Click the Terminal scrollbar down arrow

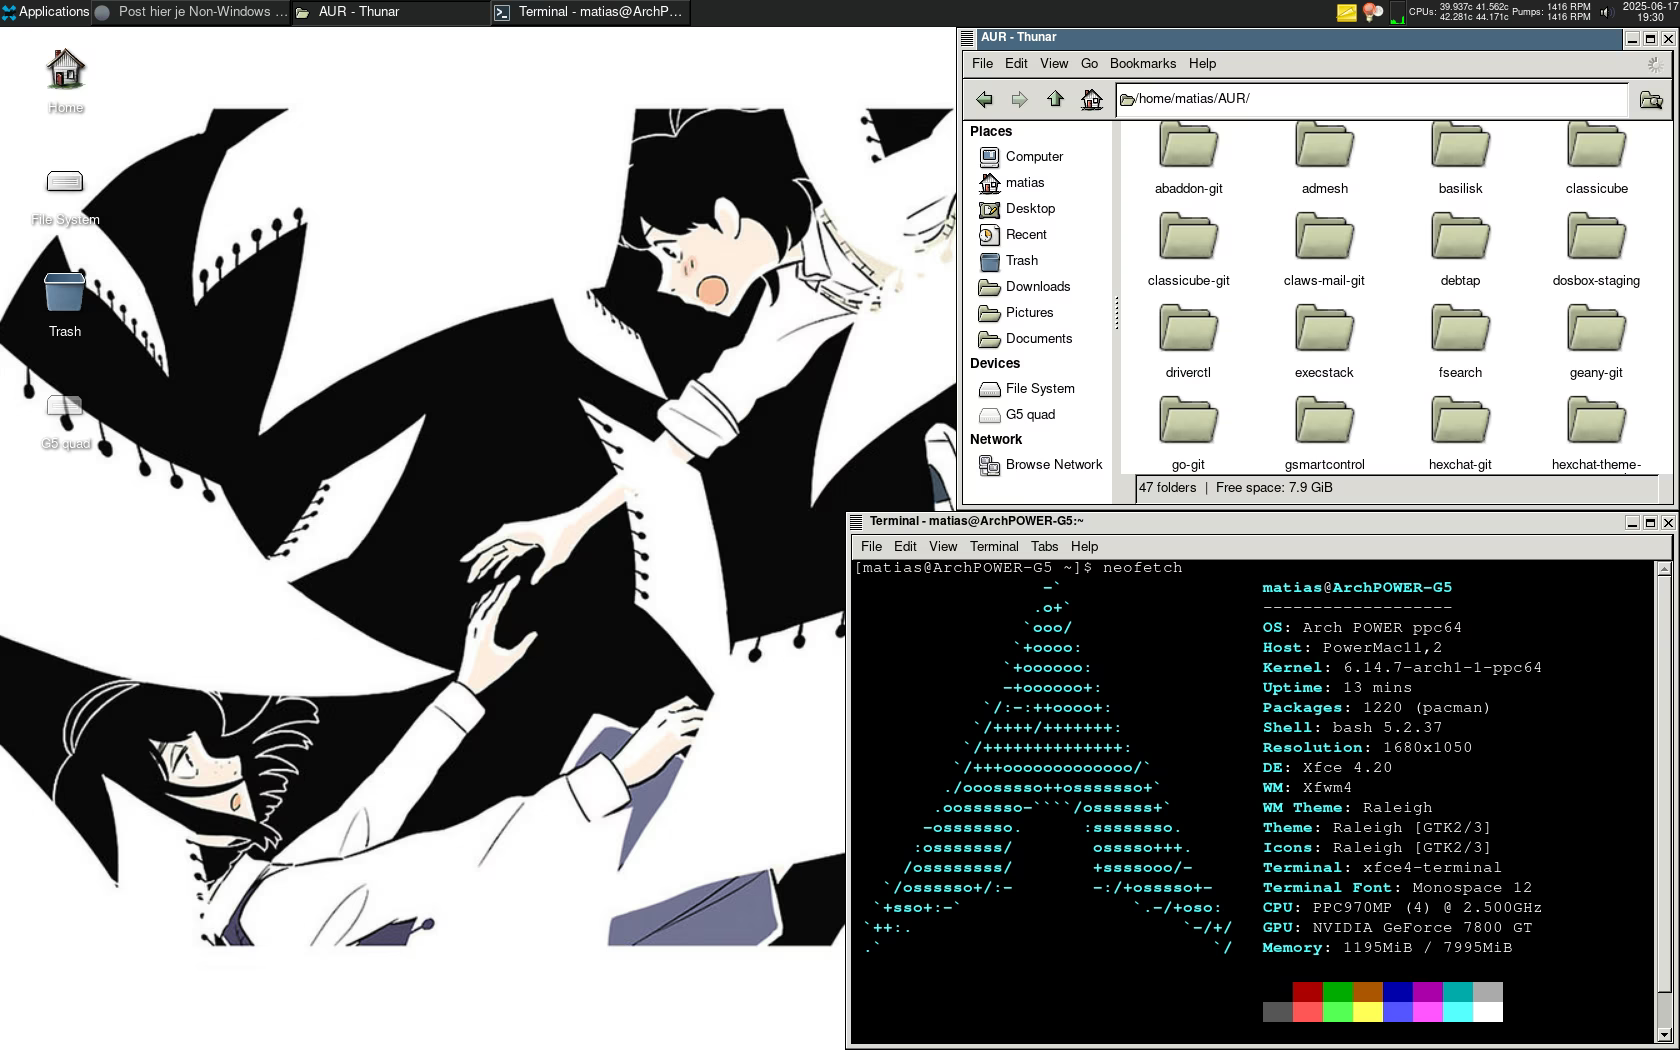[1664, 1035]
